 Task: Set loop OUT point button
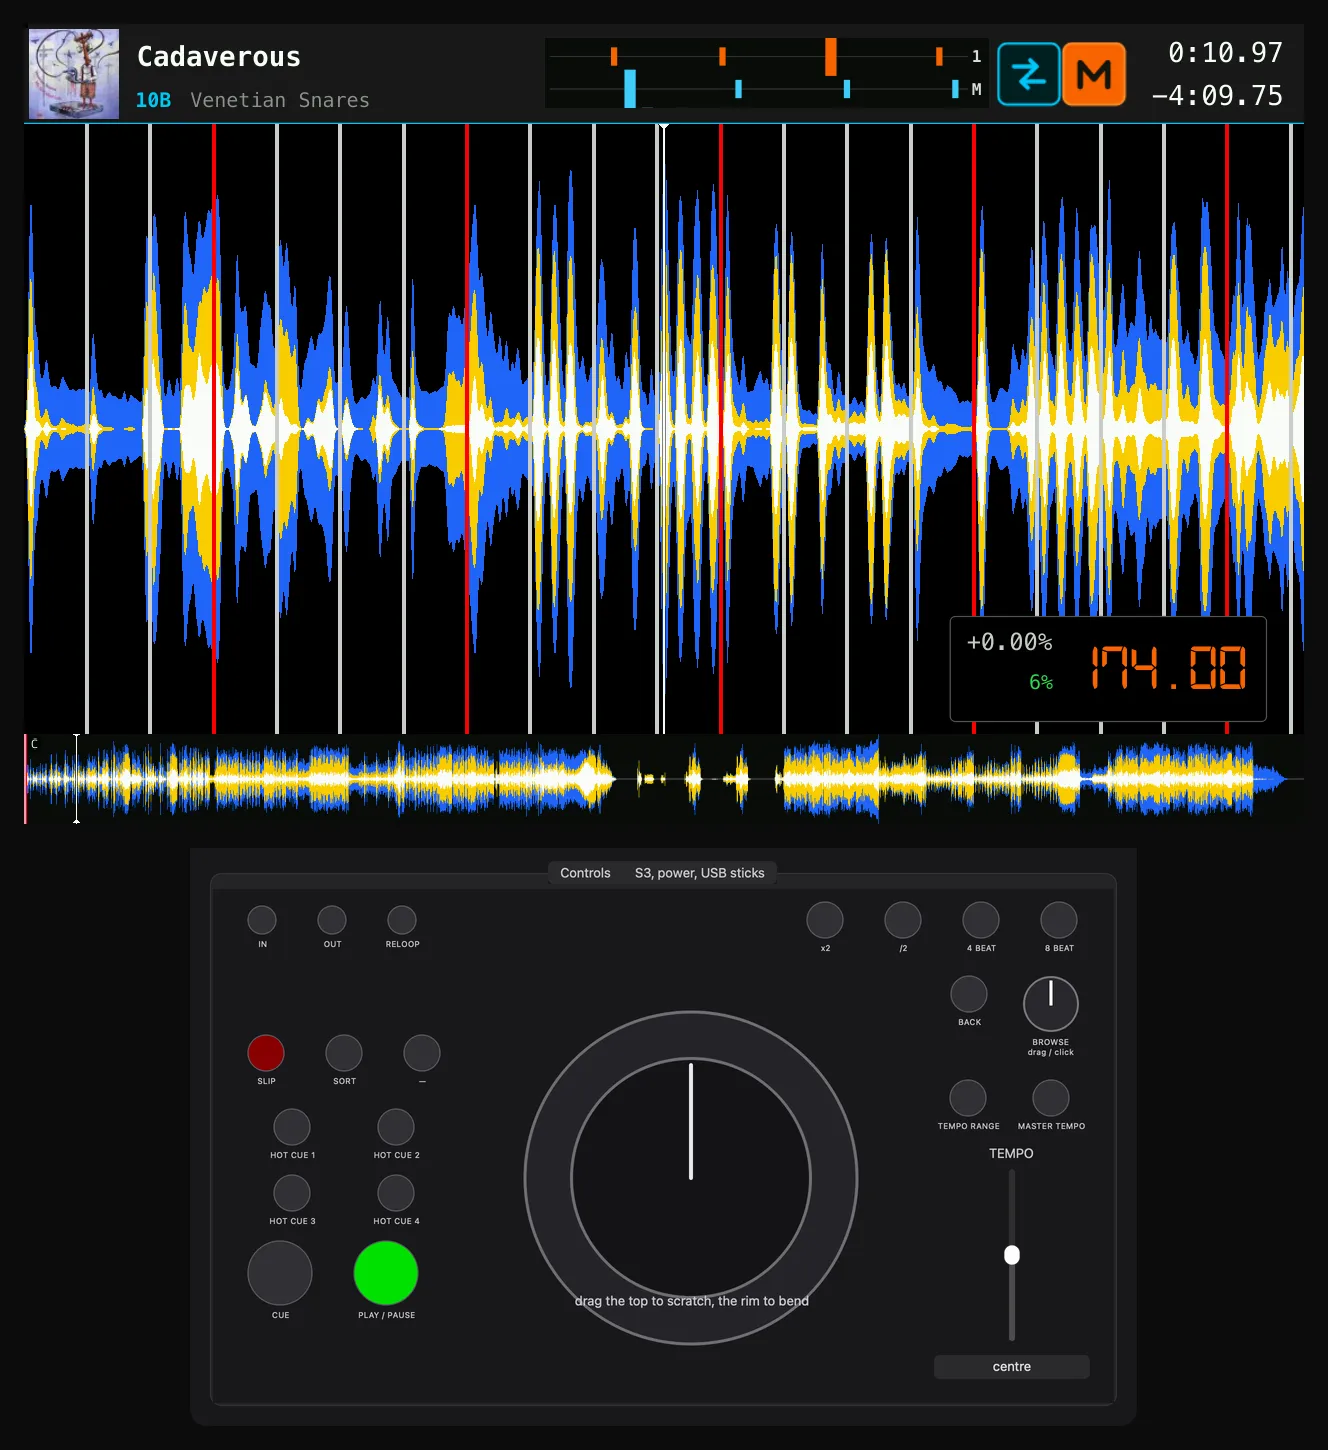(332, 920)
